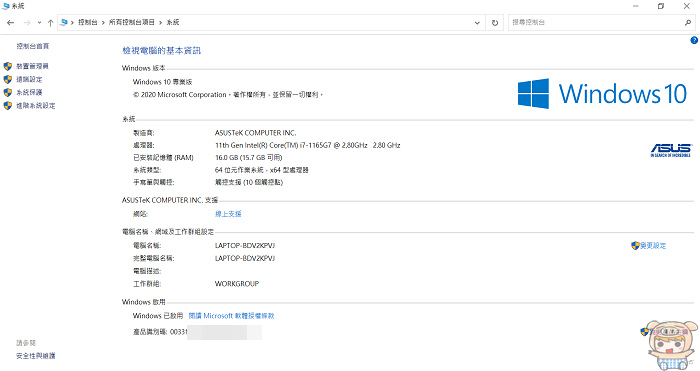Open 裝置管理員 from the sidebar
700x371 pixels.
(33, 66)
